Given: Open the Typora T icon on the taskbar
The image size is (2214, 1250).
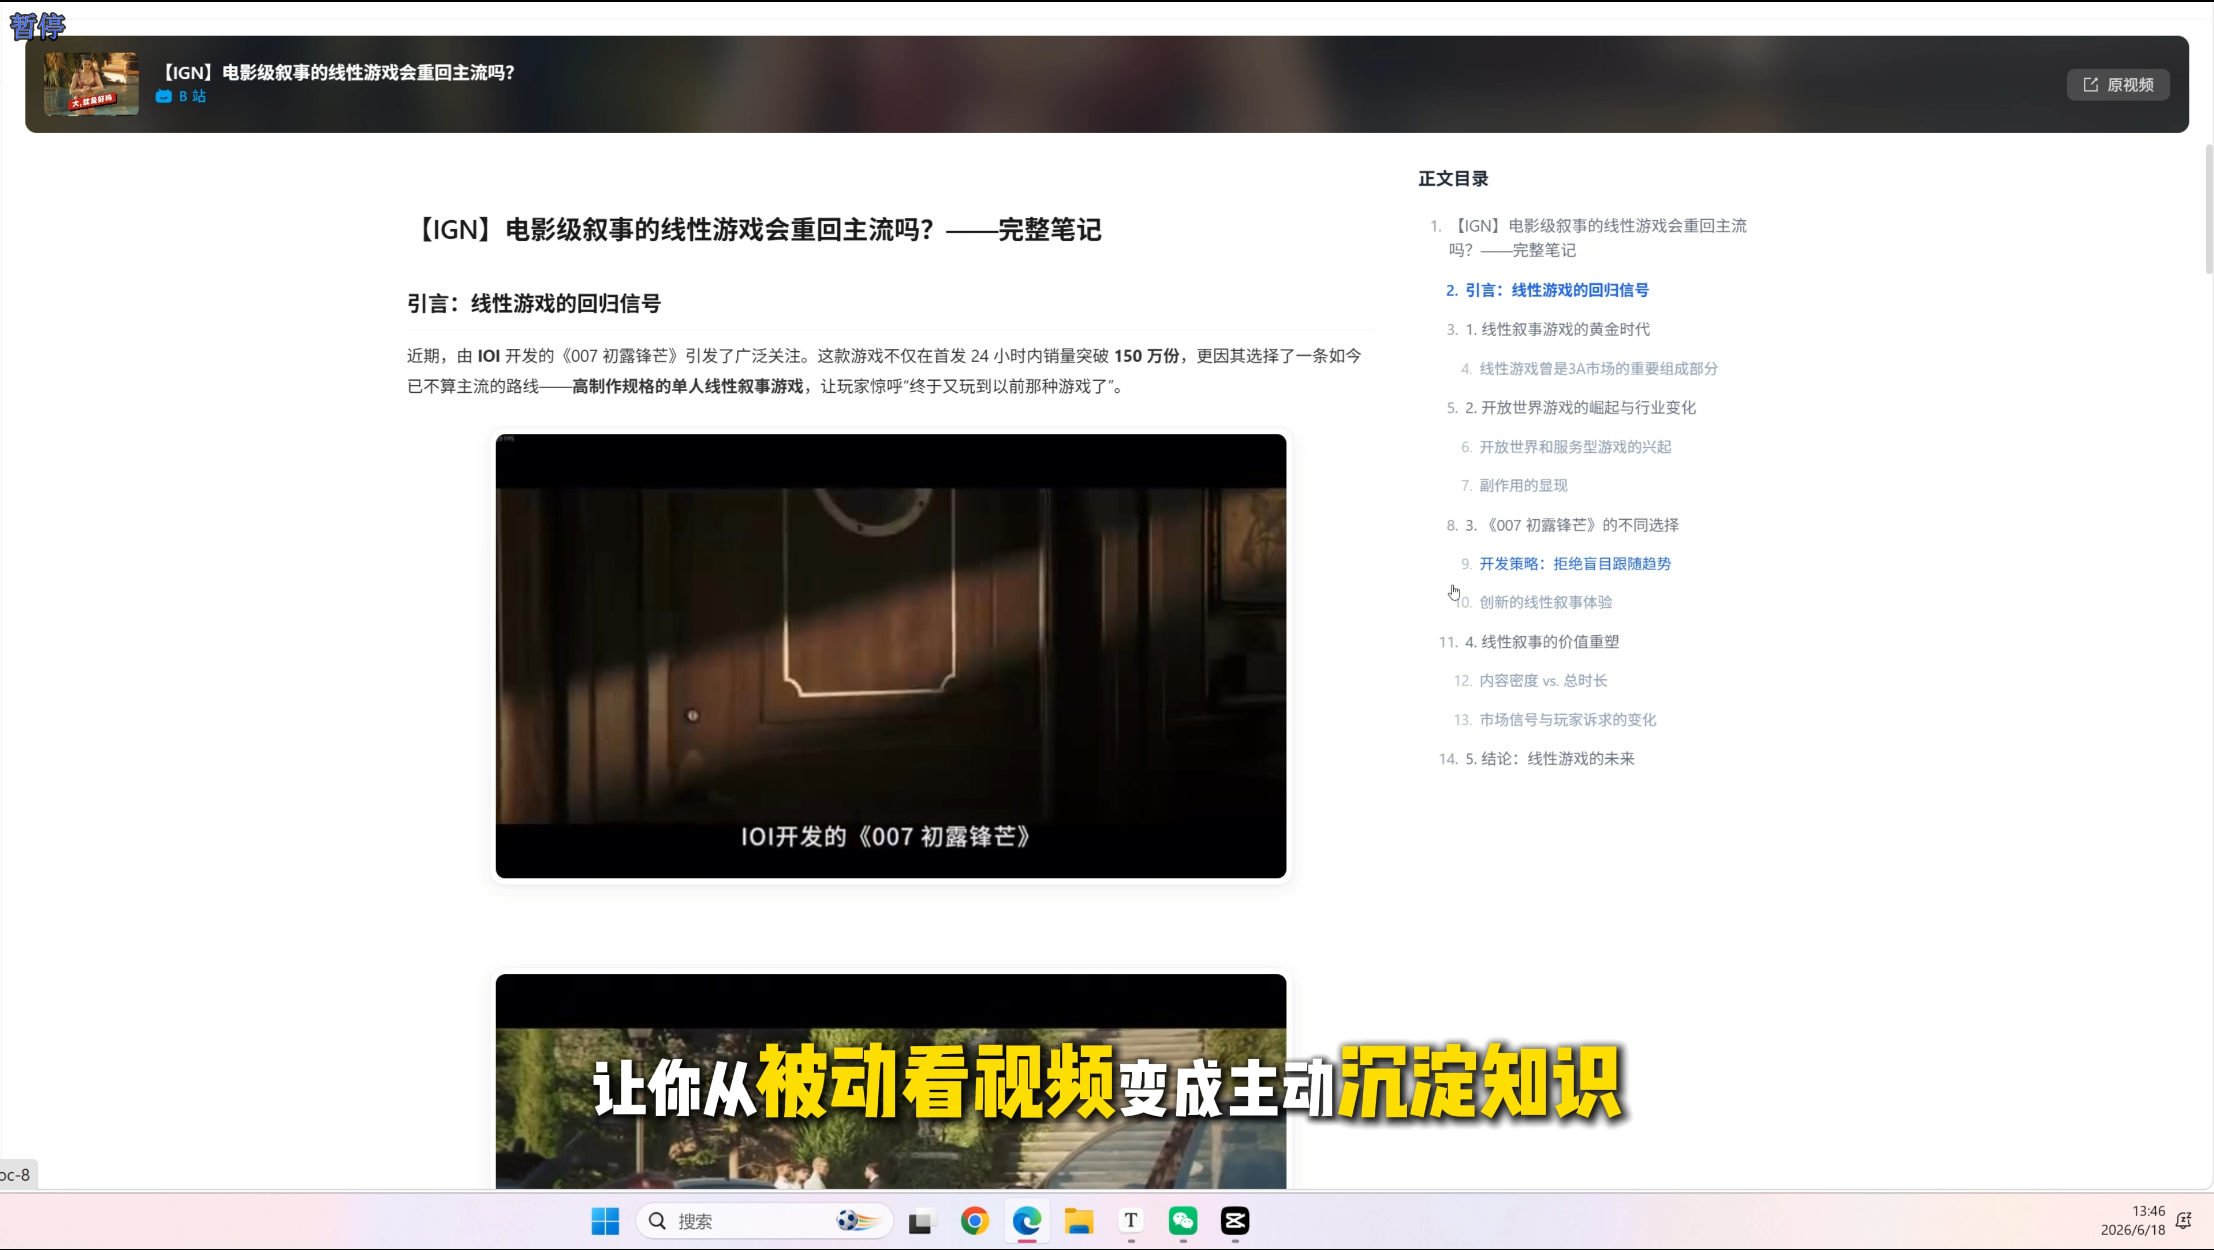Looking at the screenshot, I should (1131, 1221).
